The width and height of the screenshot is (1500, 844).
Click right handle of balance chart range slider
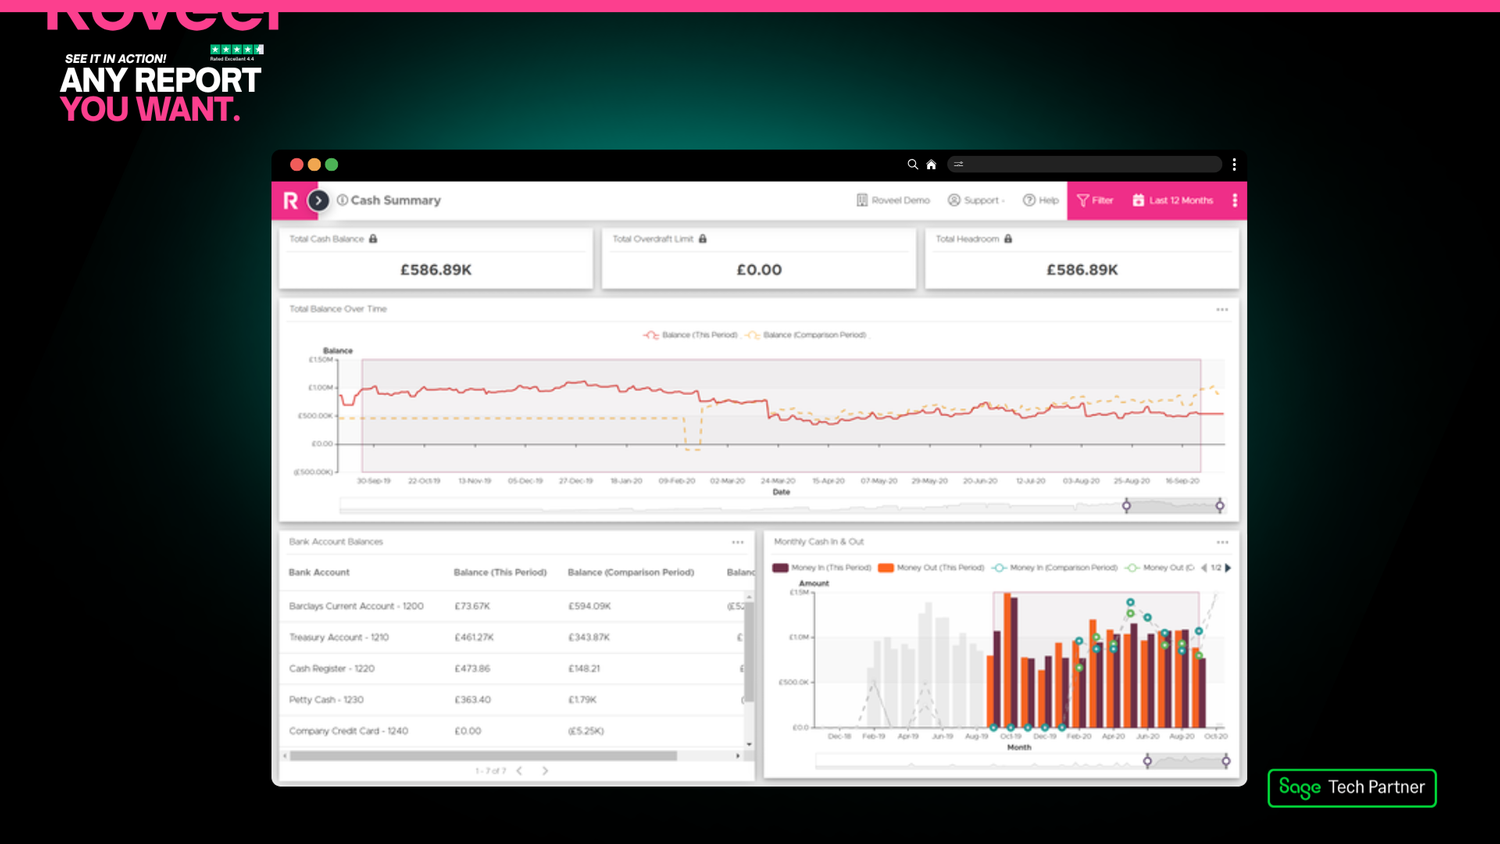tap(1220, 506)
